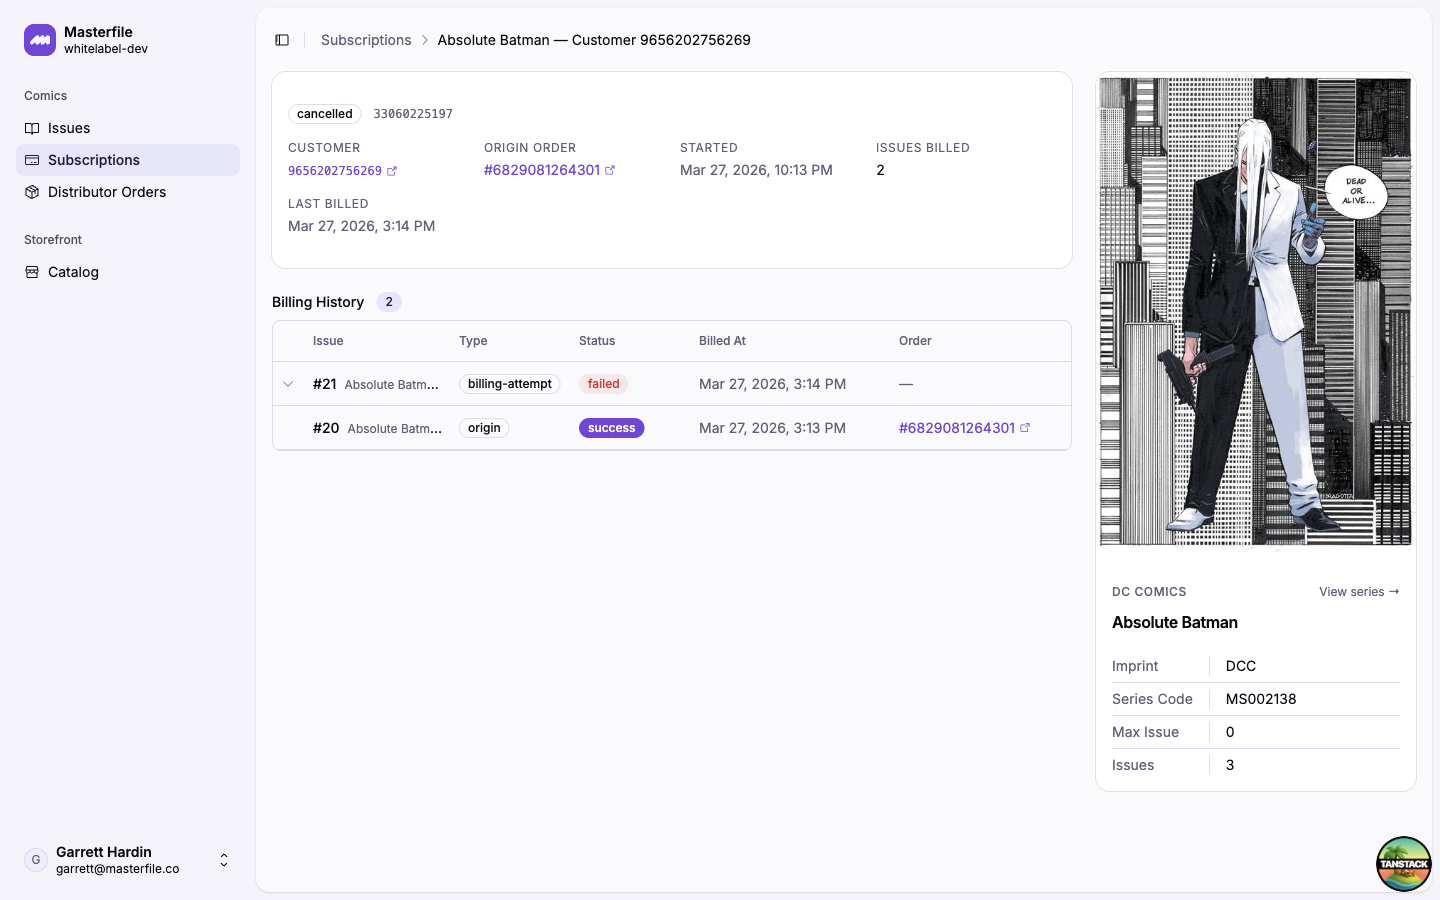The image size is (1440, 900).
Task: Open external icon beside row #20 order
Action: [1025, 428]
